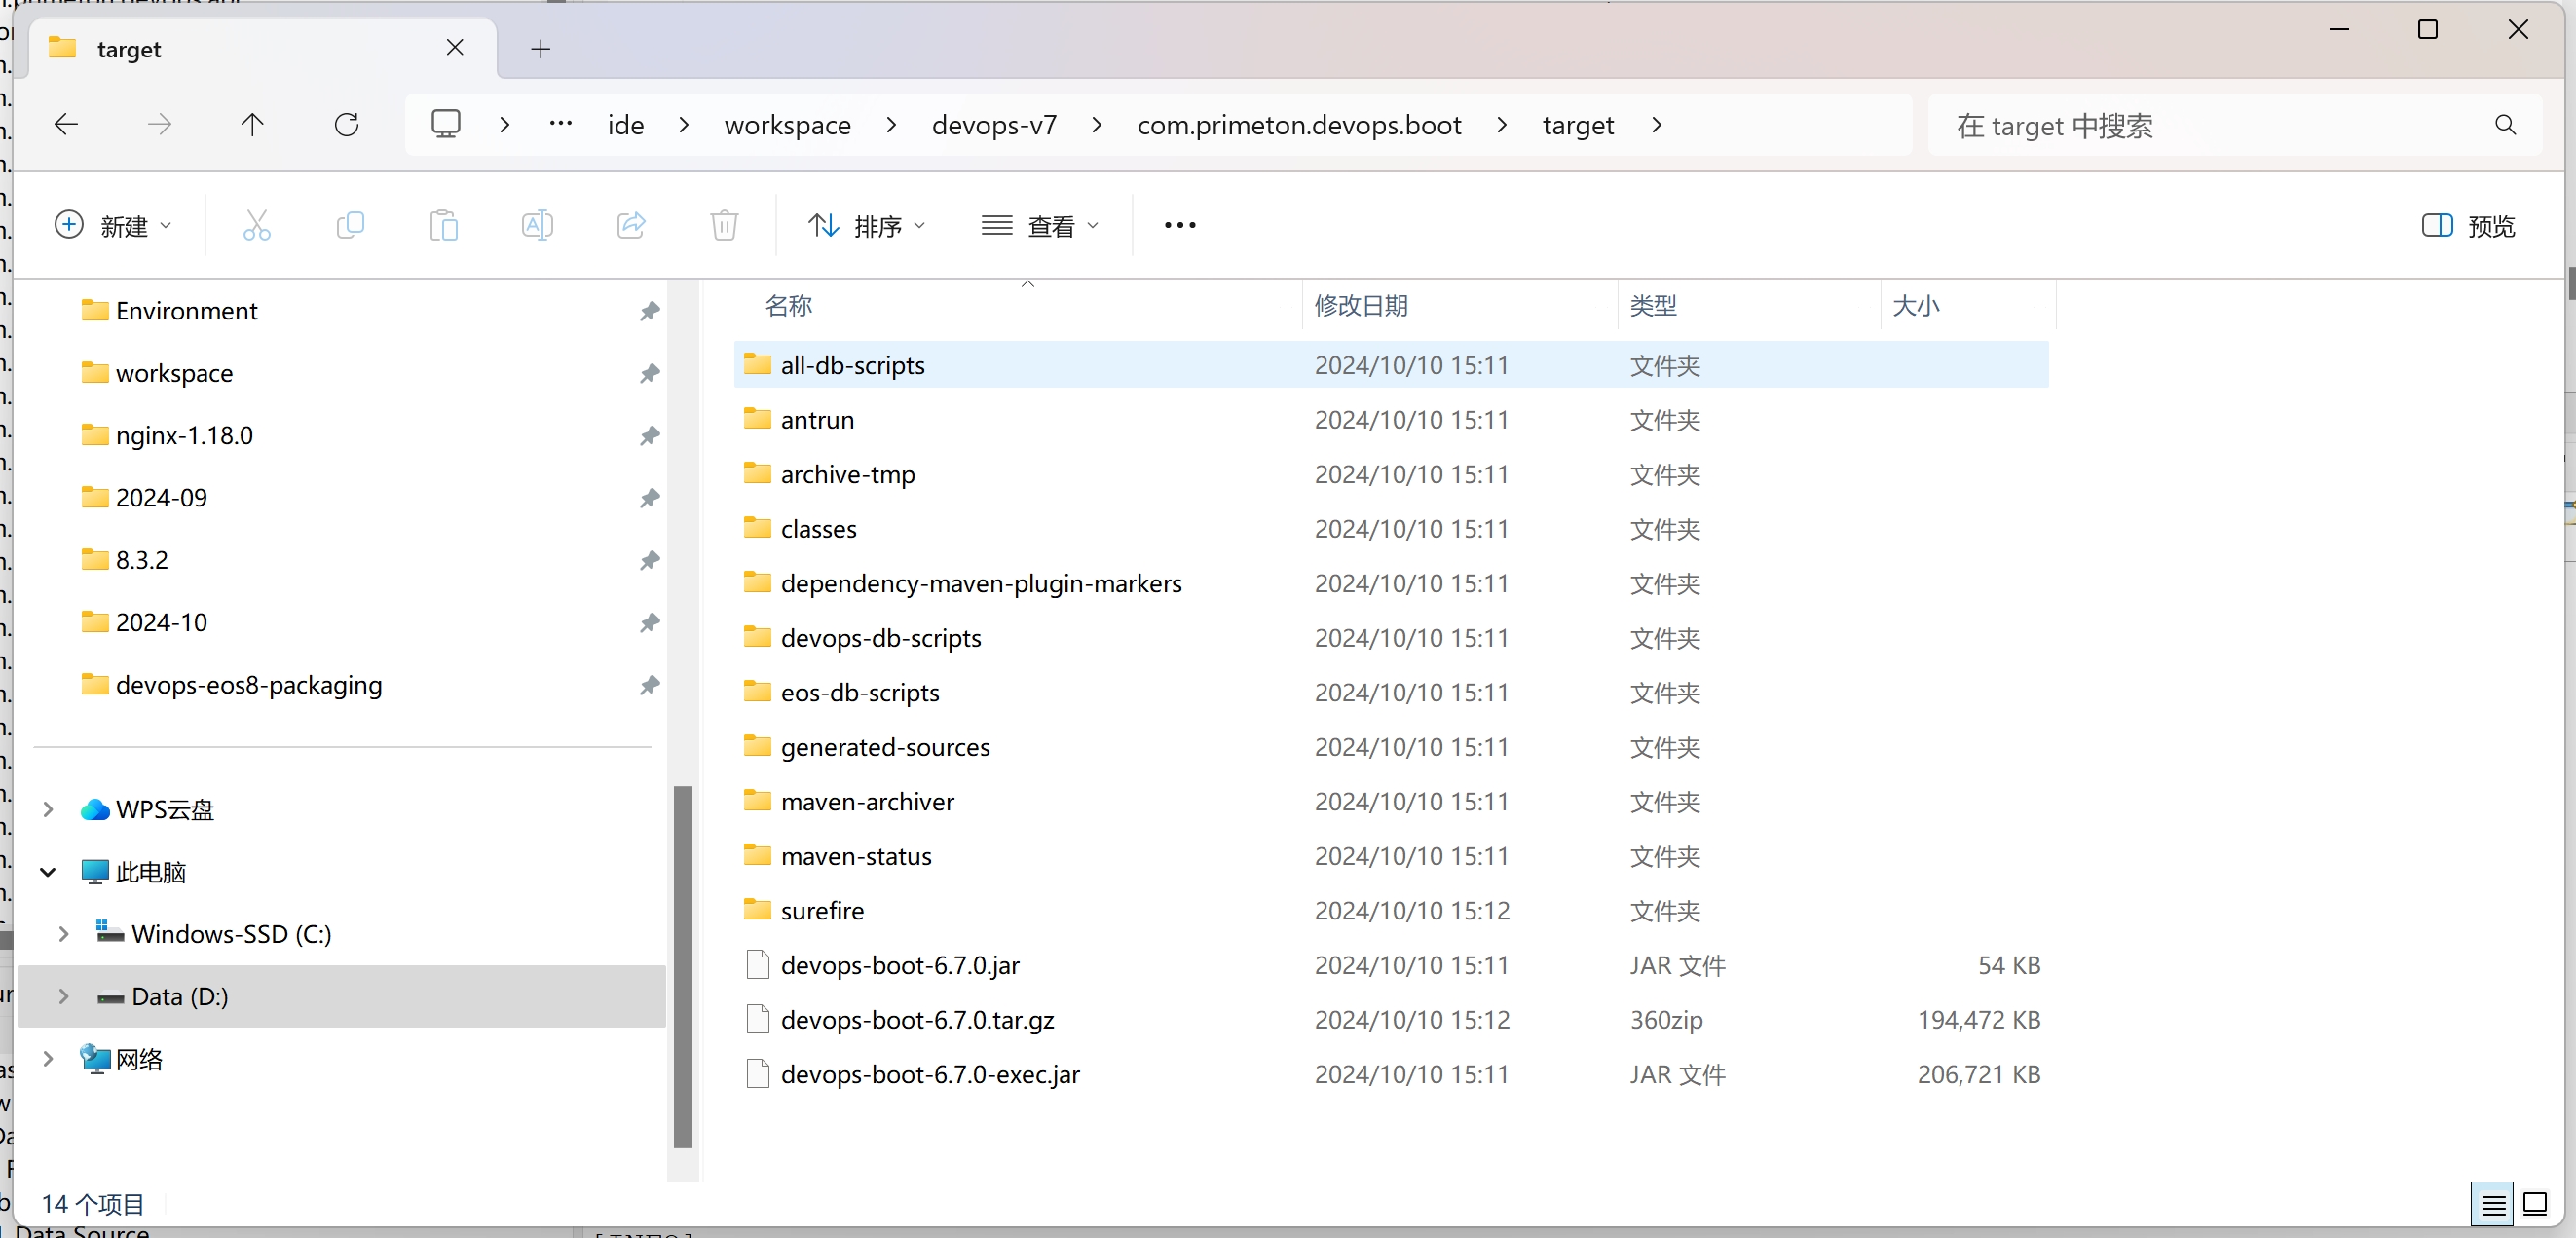The width and height of the screenshot is (2576, 1238).
Task: Open a new tab with plus button
Action: [540, 48]
